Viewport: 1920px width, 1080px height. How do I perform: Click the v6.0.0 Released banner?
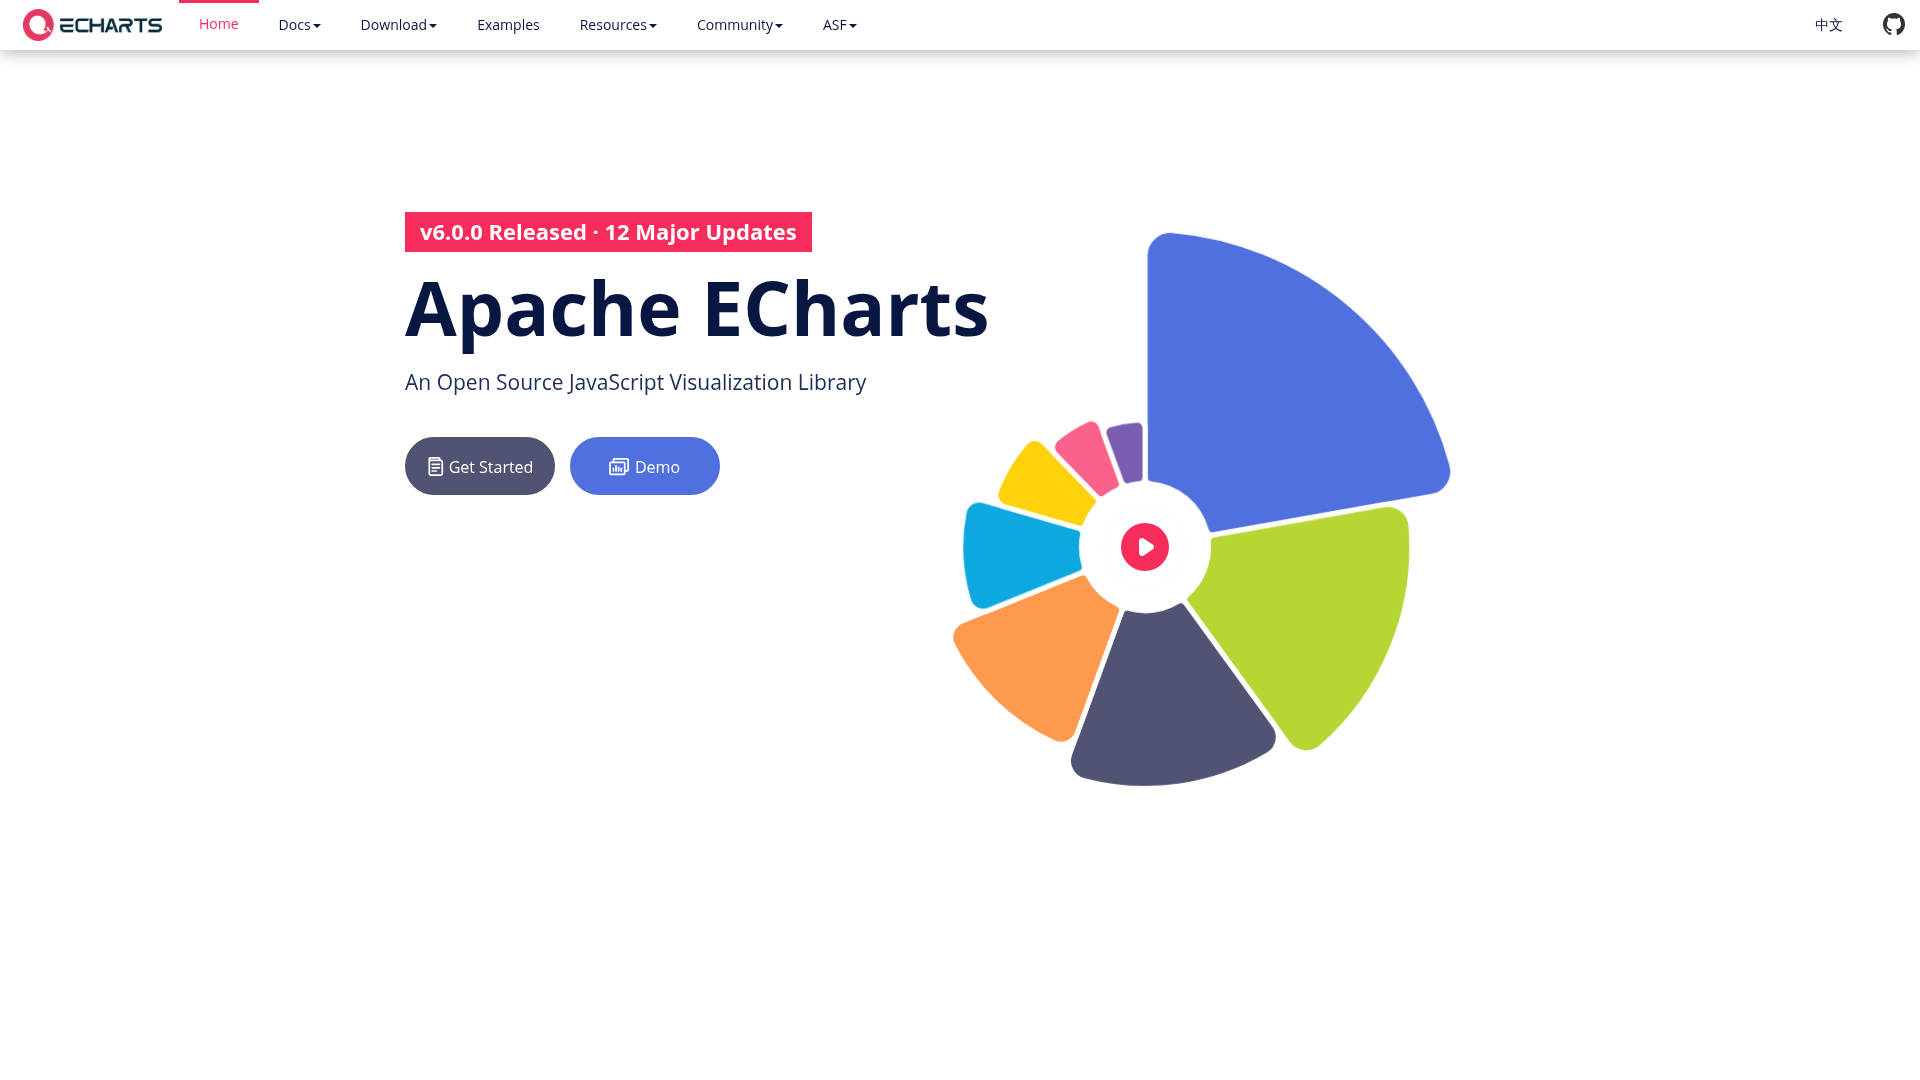coord(608,232)
